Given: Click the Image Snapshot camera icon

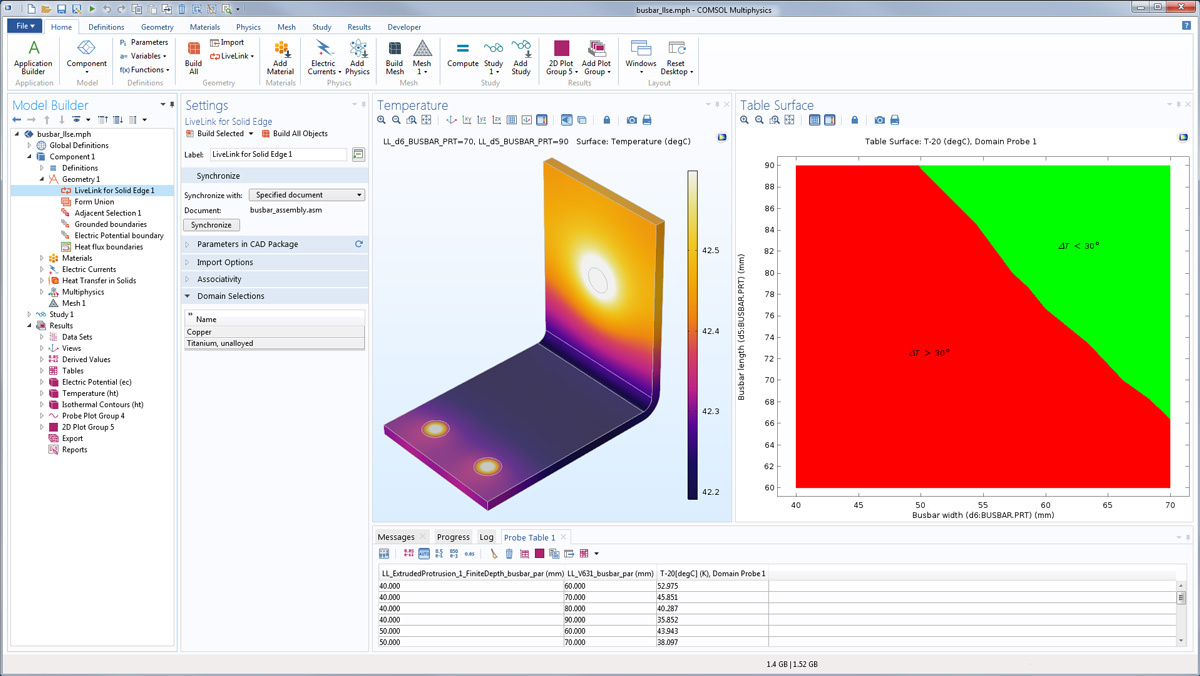Looking at the screenshot, I should pos(630,120).
